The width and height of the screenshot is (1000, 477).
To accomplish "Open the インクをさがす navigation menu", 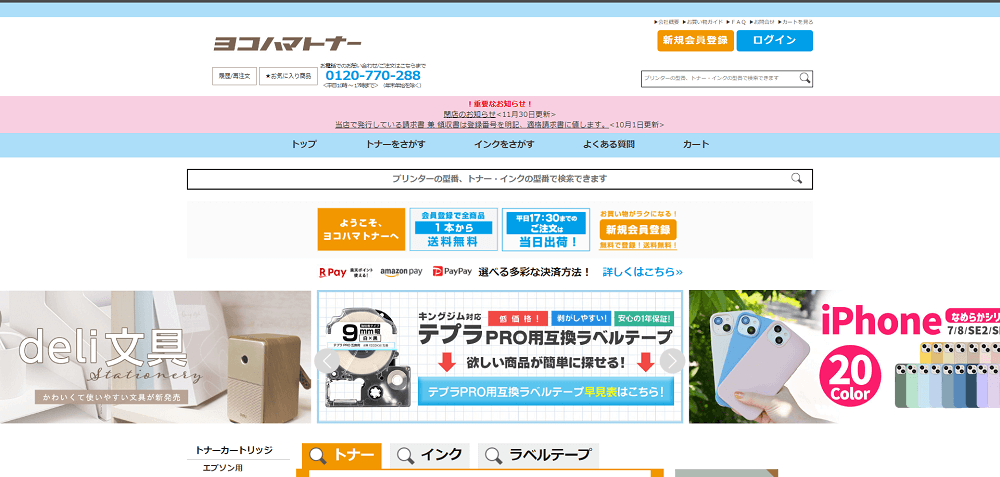I will (x=503, y=145).
